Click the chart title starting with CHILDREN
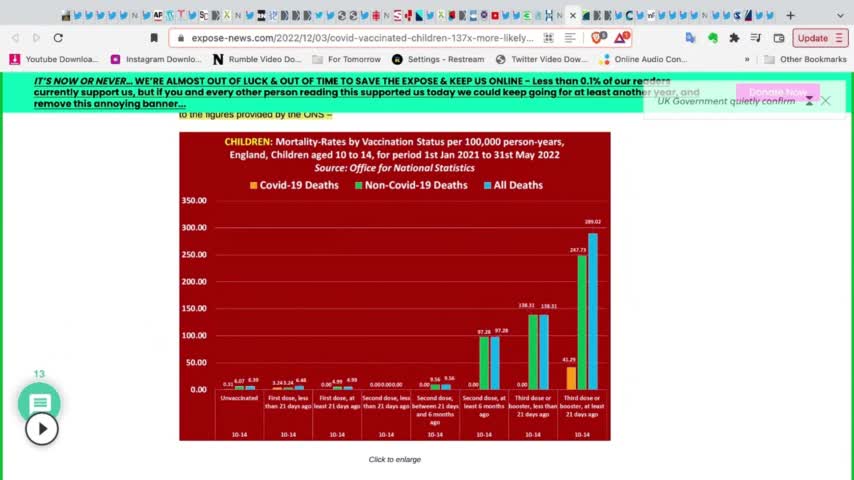 (x=394, y=148)
